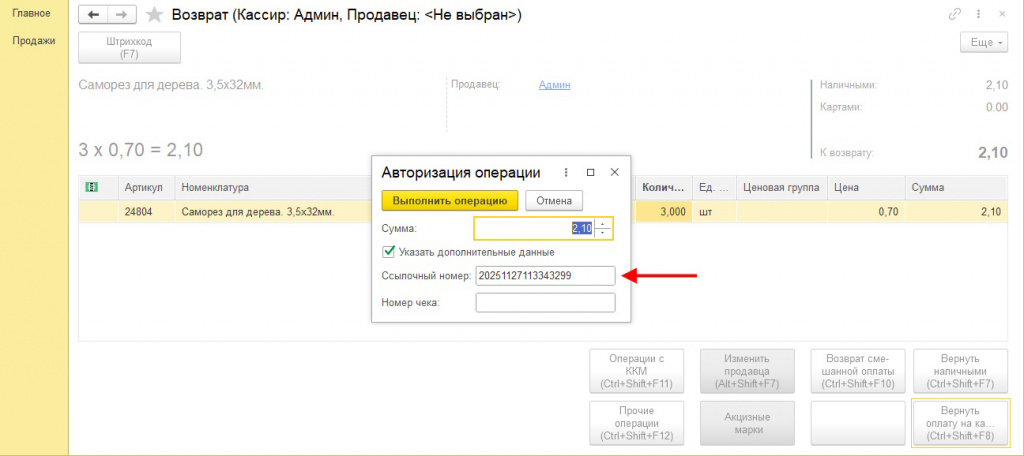
Task: Sort by the Номенклатура column header
Action: tap(274, 187)
